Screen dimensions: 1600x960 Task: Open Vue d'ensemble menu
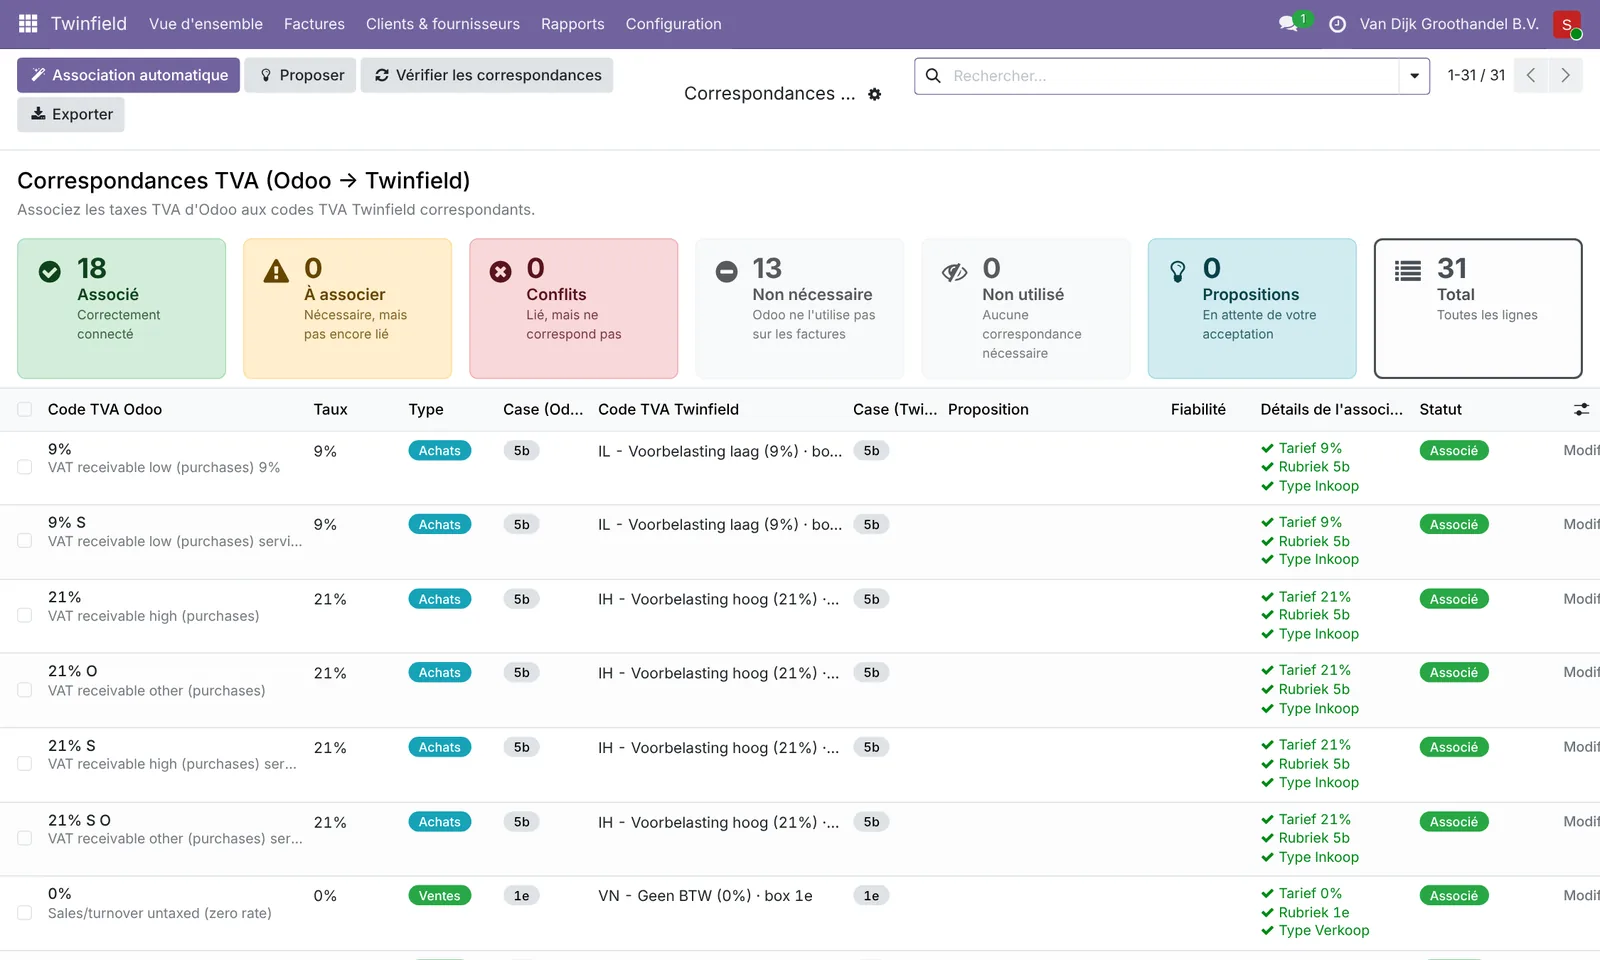[206, 24]
